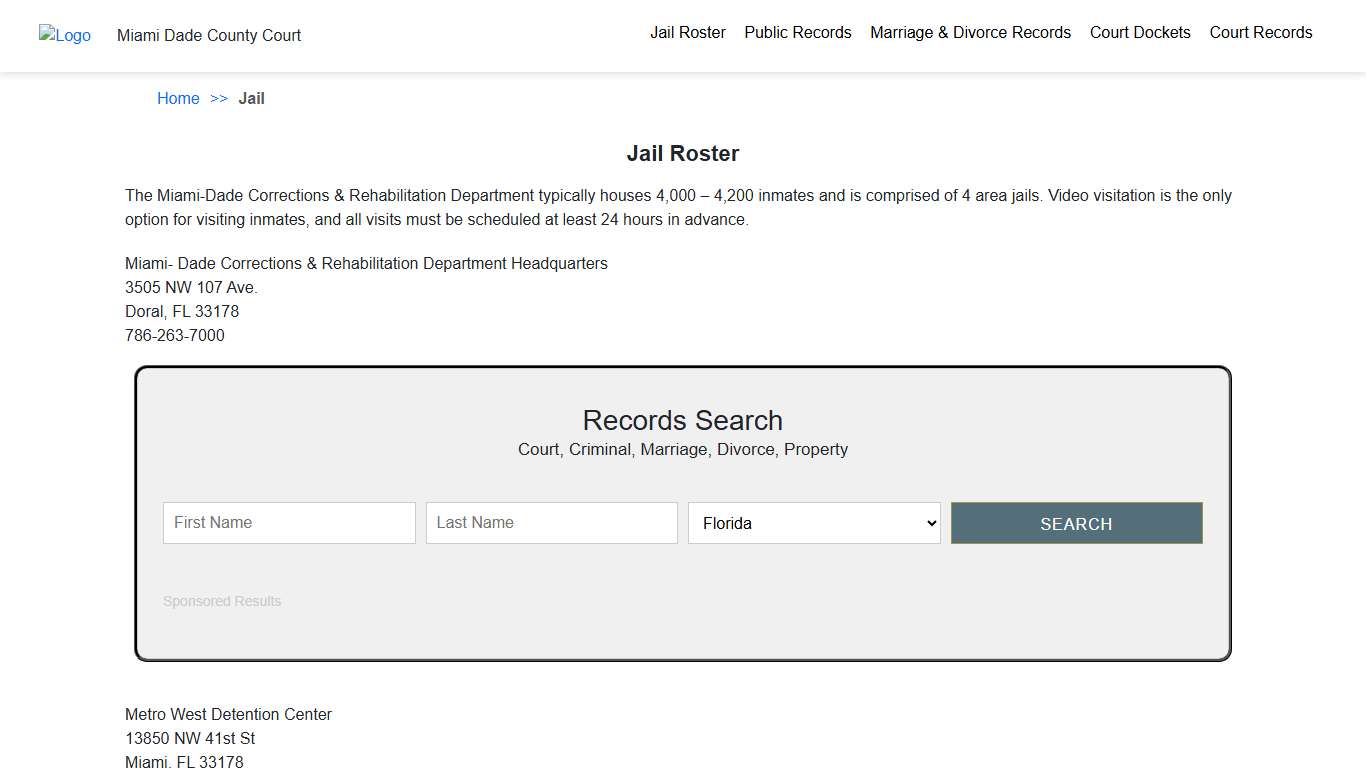Click the Logo image
Screen dimensions: 1366x768
64,35
